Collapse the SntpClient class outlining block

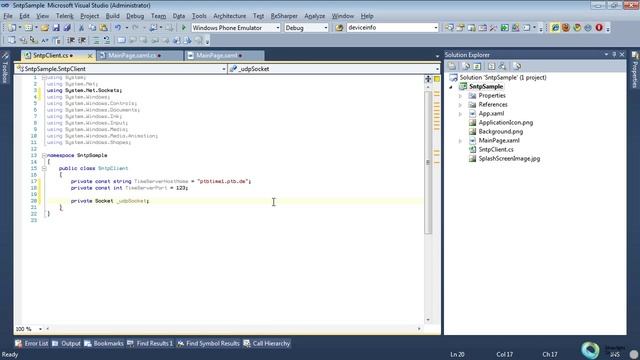click(44, 168)
